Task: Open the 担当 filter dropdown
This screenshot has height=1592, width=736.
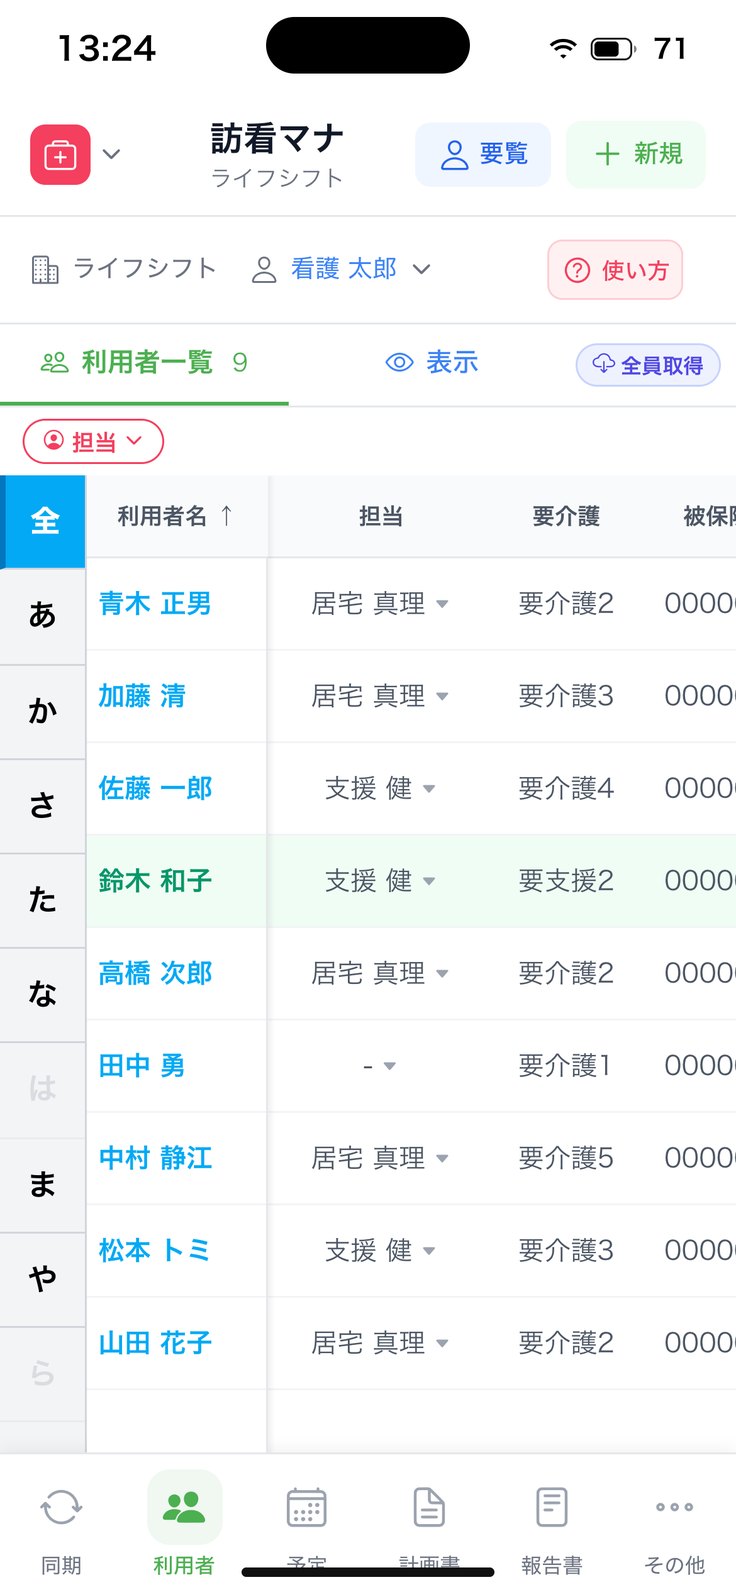Action: tap(93, 441)
